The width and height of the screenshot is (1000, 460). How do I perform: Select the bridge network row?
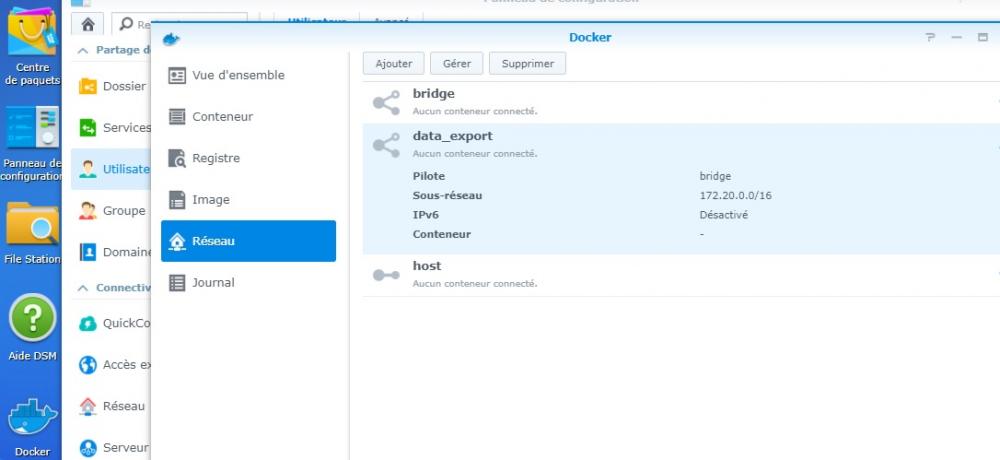(681, 102)
